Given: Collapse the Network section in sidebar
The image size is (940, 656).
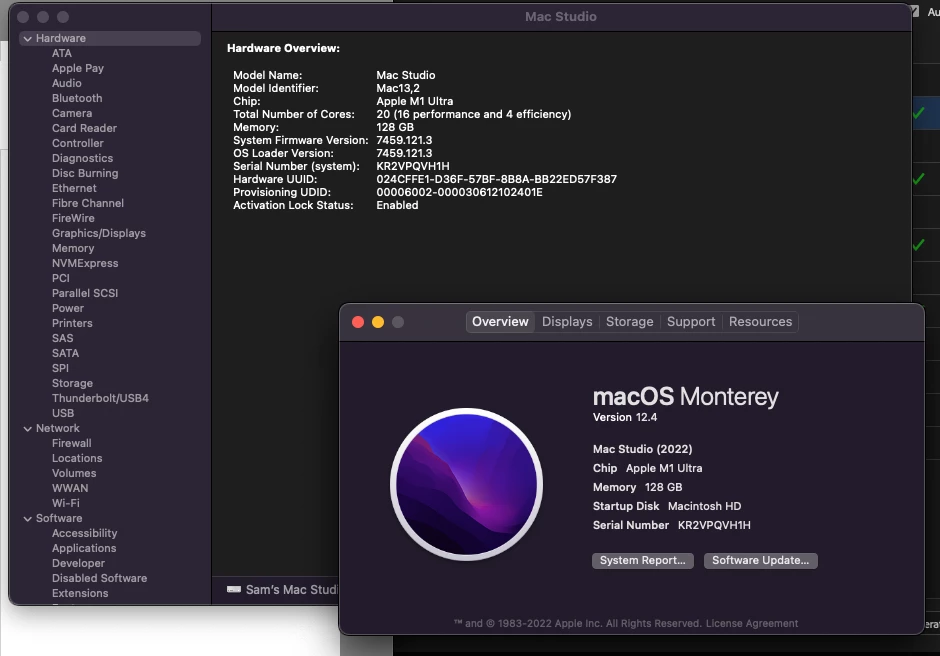Looking at the screenshot, I should pos(28,429).
